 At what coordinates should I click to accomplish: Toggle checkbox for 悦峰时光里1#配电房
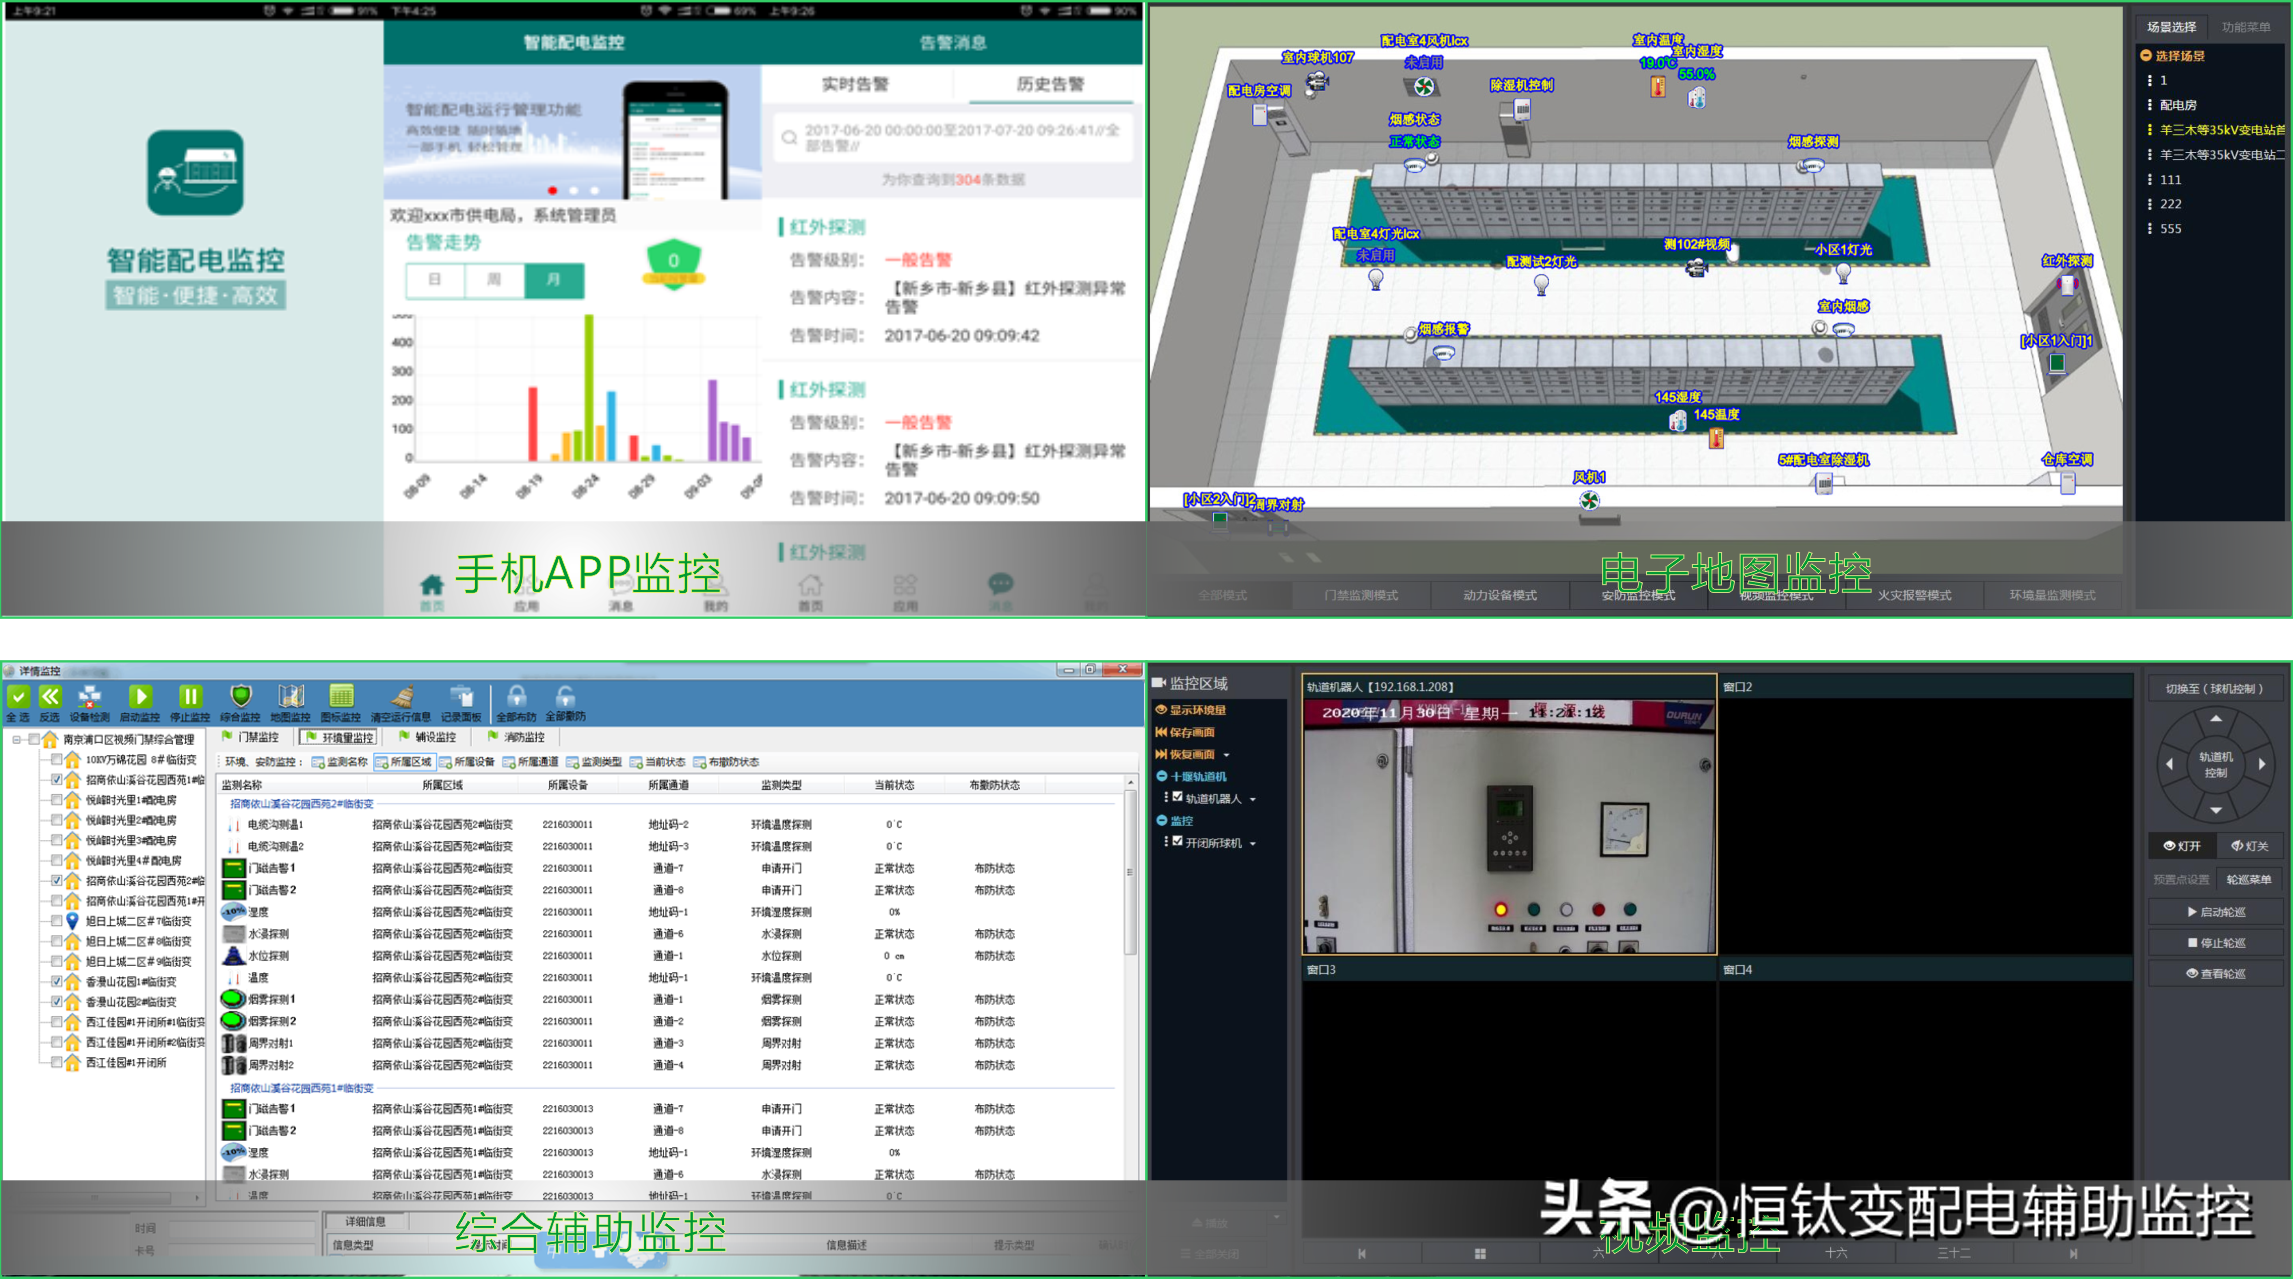click(x=57, y=799)
